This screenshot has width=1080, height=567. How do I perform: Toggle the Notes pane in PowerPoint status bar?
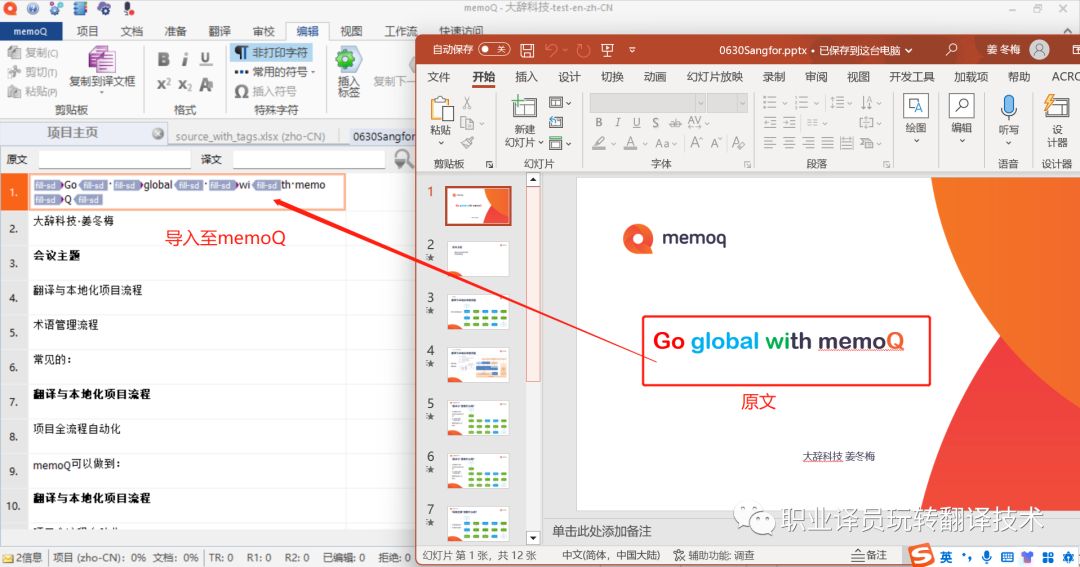[x=868, y=555]
